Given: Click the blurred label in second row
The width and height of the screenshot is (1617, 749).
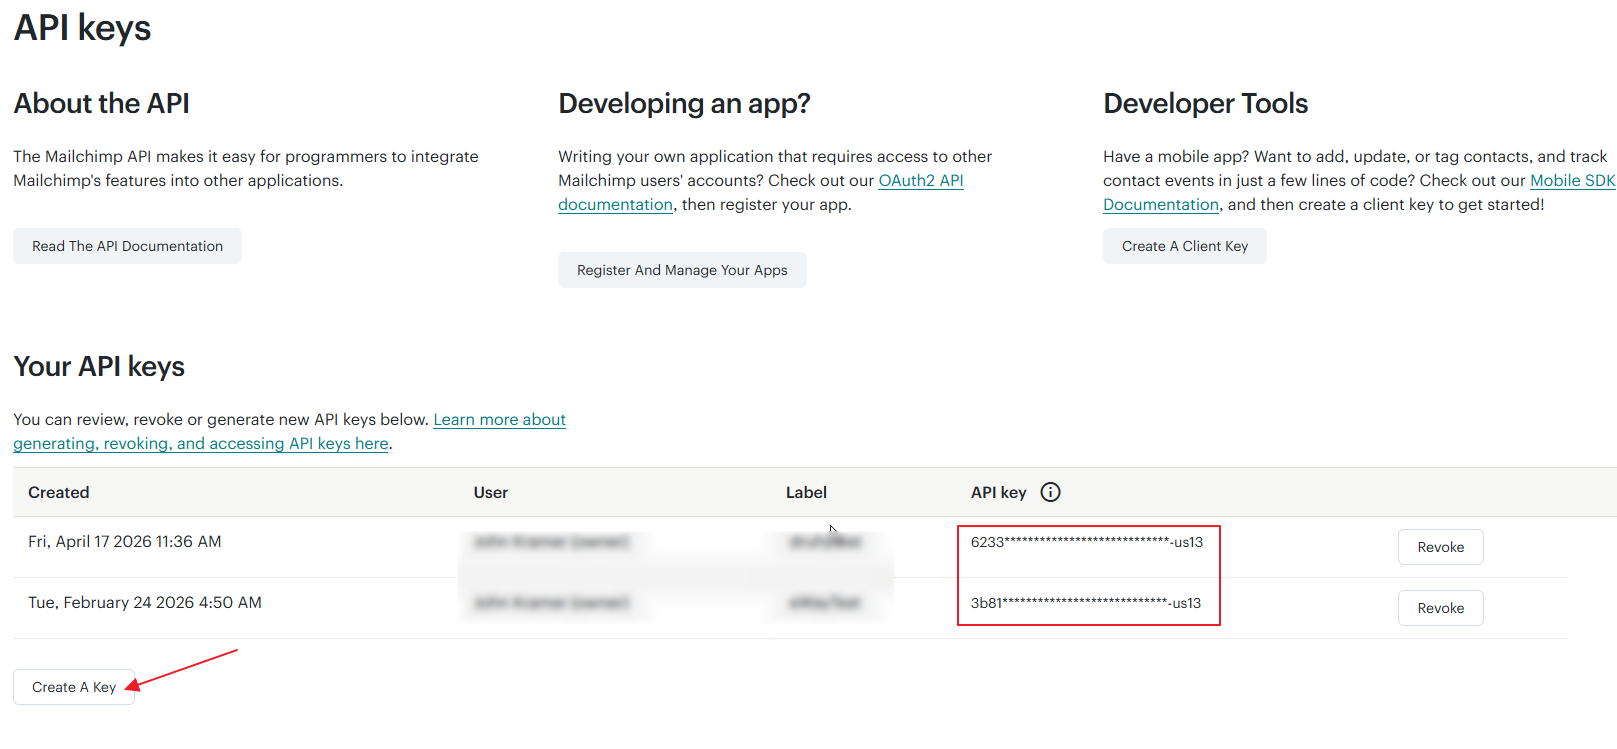Looking at the screenshot, I should (825, 603).
